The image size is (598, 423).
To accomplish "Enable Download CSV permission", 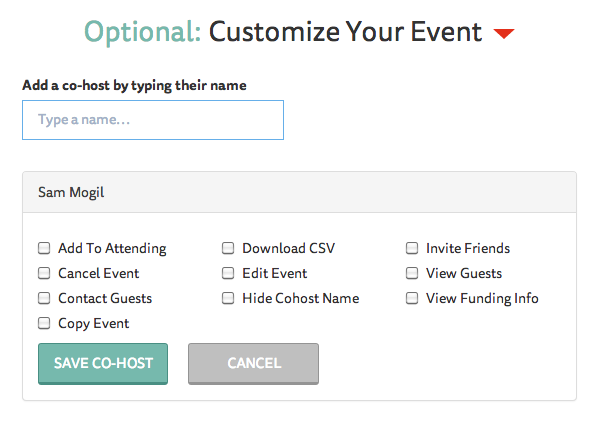I will 228,248.
